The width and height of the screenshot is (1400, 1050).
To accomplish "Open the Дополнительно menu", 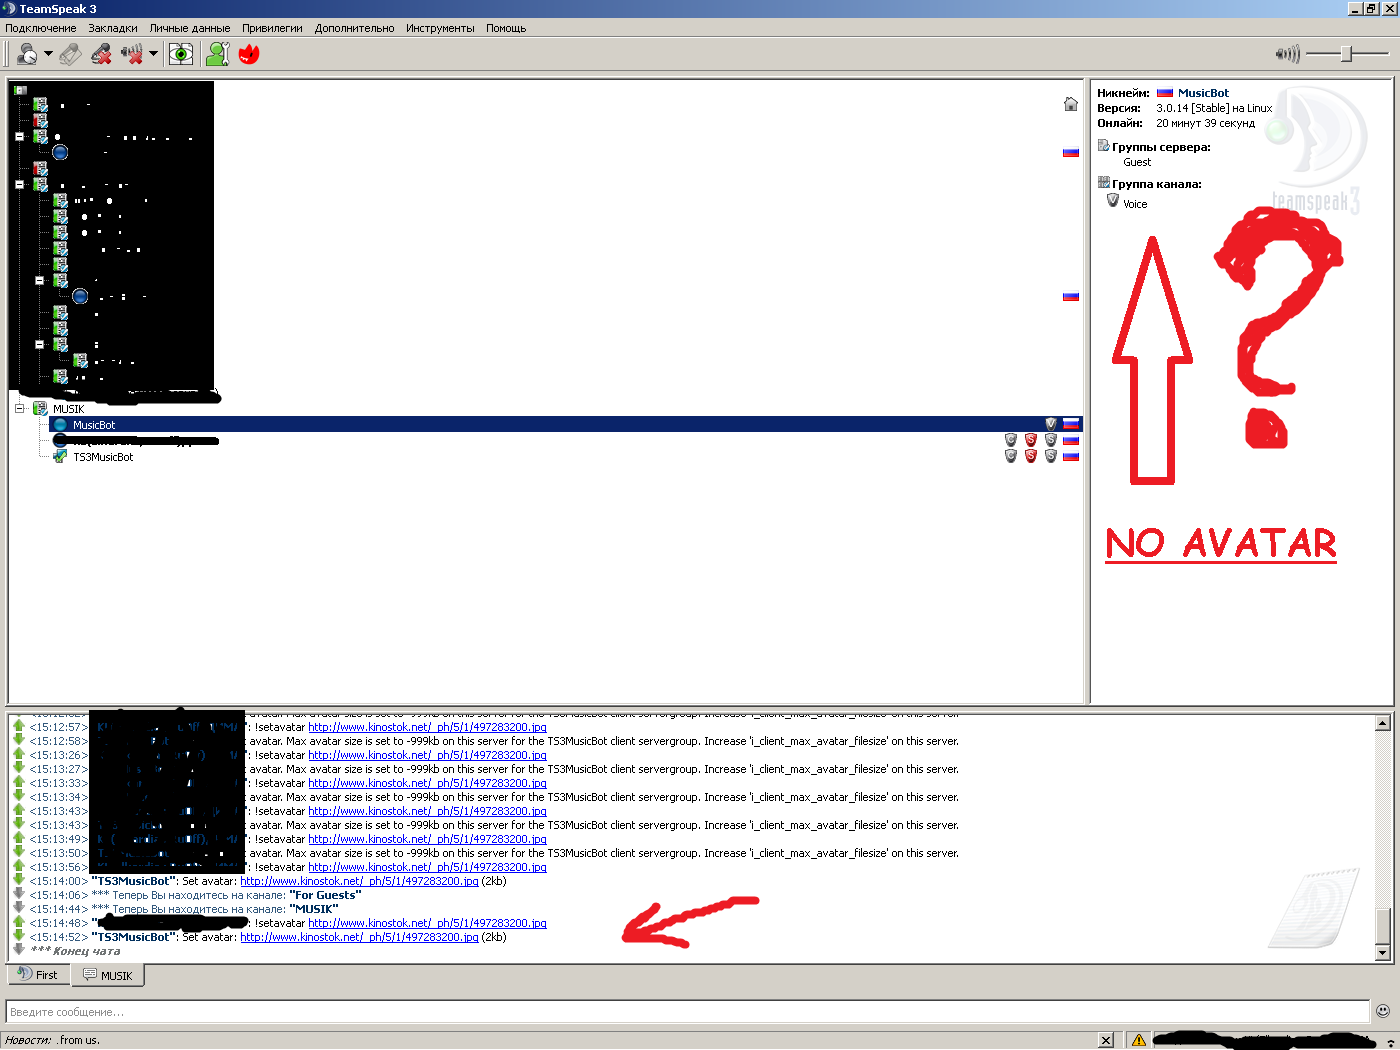I will click(354, 28).
